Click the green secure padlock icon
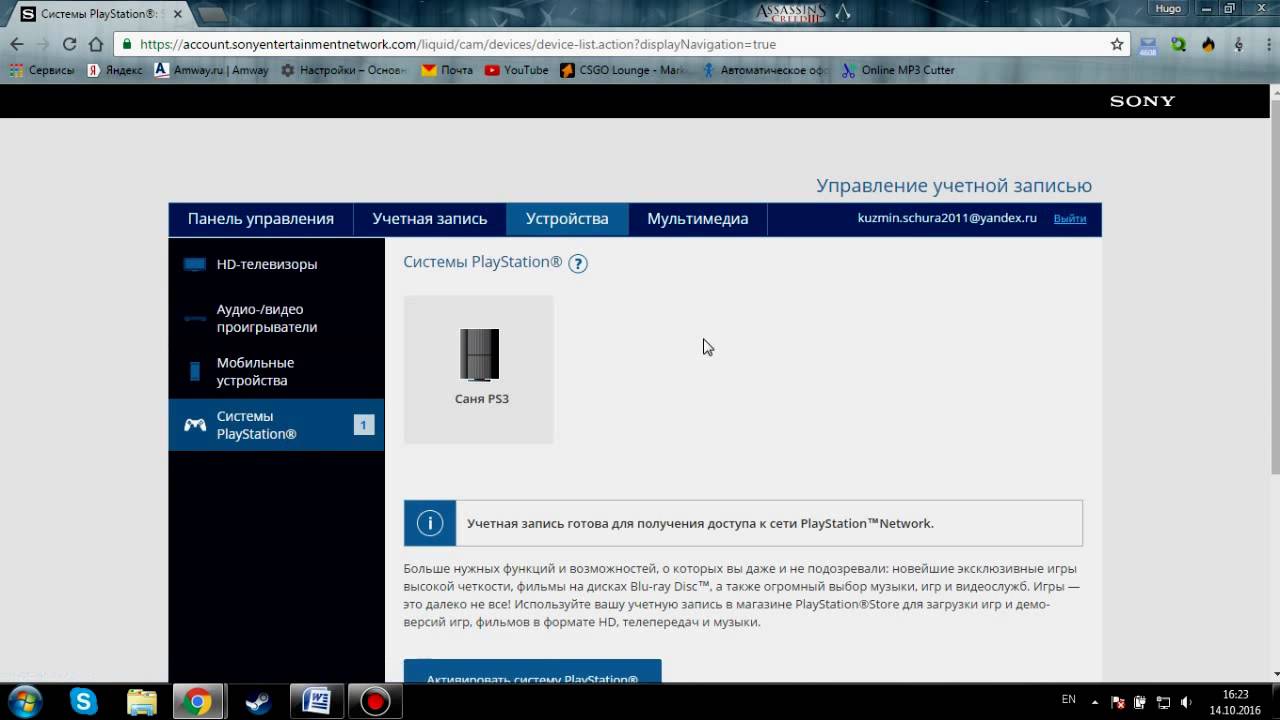Image resolution: width=1280 pixels, height=720 pixels. (x=126, y=44)
